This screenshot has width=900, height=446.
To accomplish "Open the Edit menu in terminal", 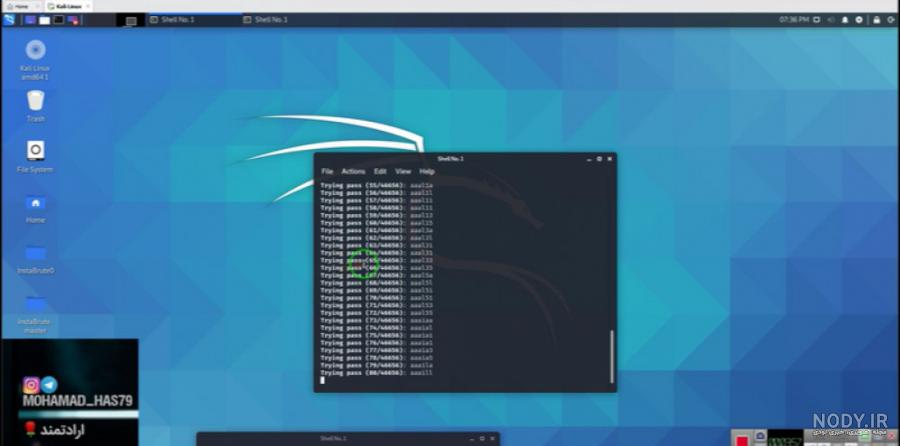I will pyautogui.click(x=380, y=172).
